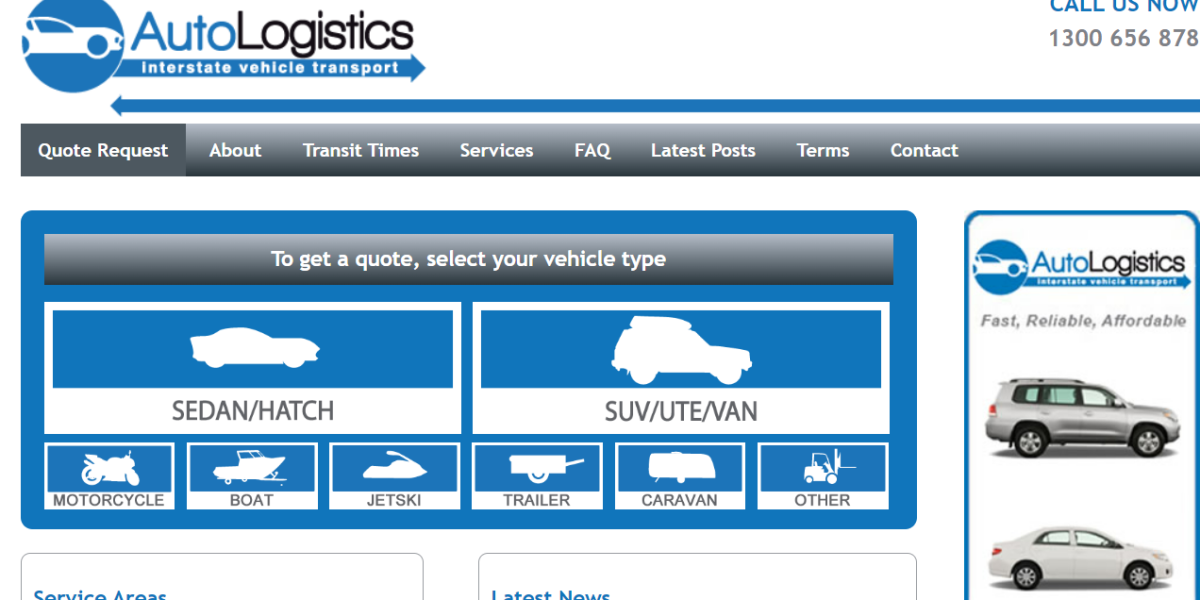Image resolution: width=1200 pixels, height=600 pixels.
Task: View Latest Posts
Action: pos(703,150)
